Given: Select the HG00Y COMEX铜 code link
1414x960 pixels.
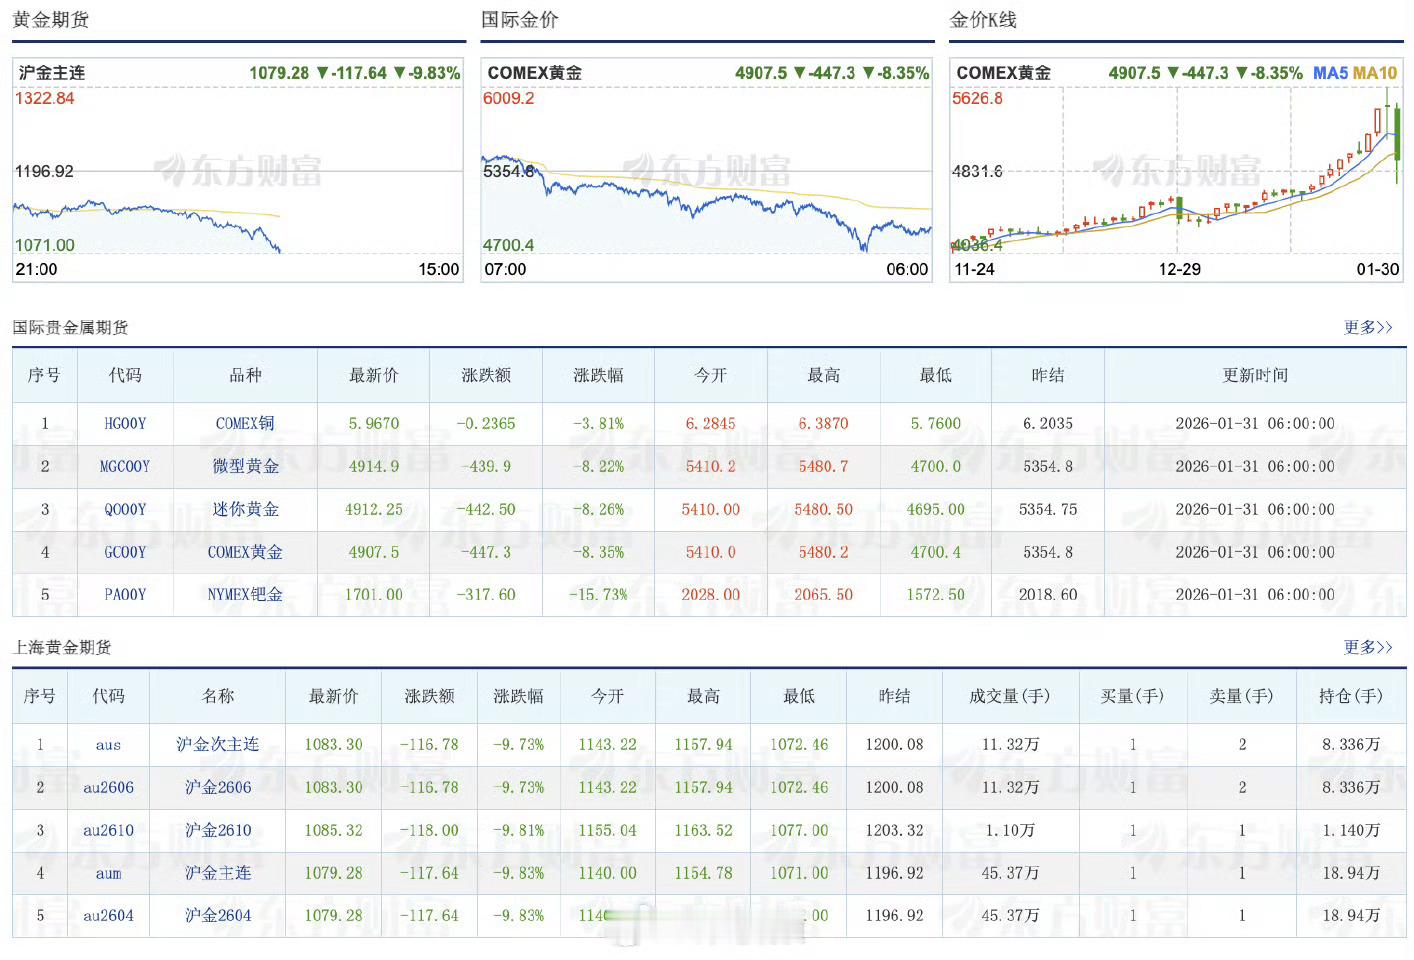Looking at the screenshot, I should pyautogui.click(x=124, y=423).
